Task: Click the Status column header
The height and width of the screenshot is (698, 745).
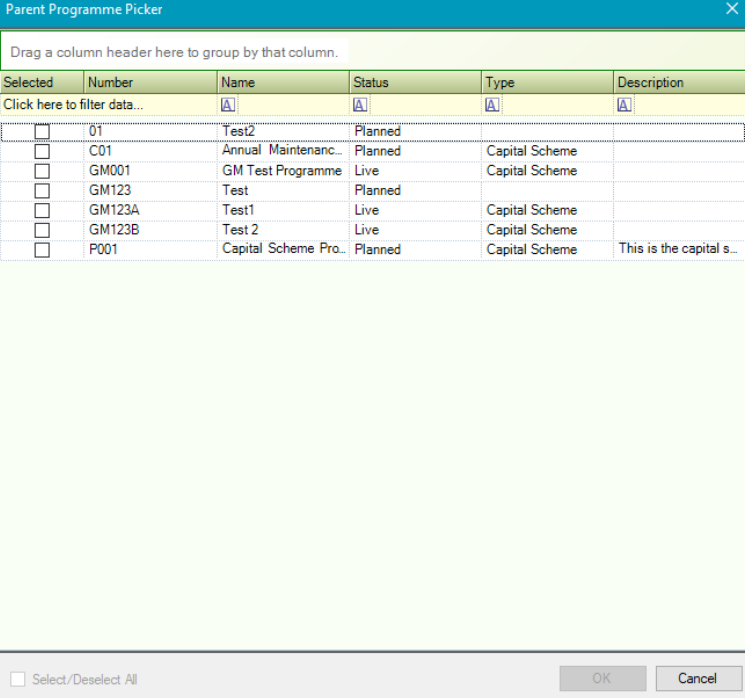Action: 415,83
